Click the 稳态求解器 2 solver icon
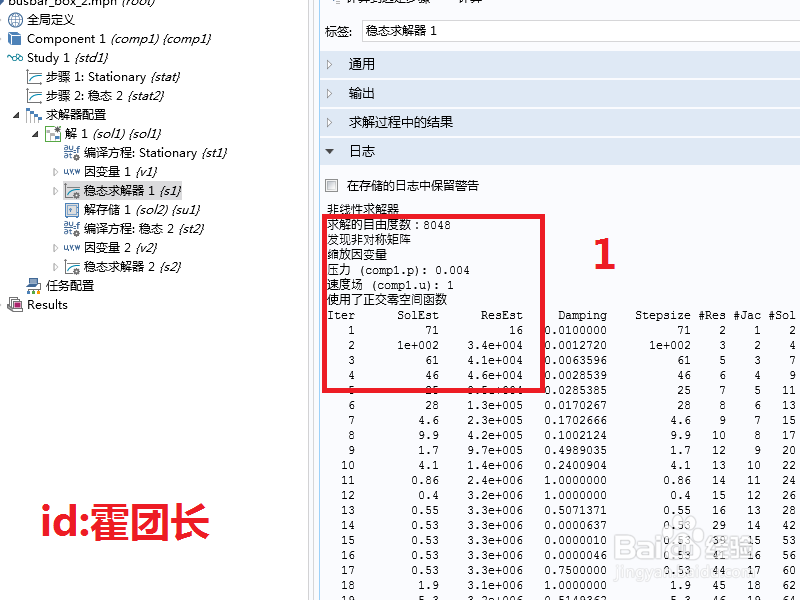The image size is (800, 600). point(72,267)
